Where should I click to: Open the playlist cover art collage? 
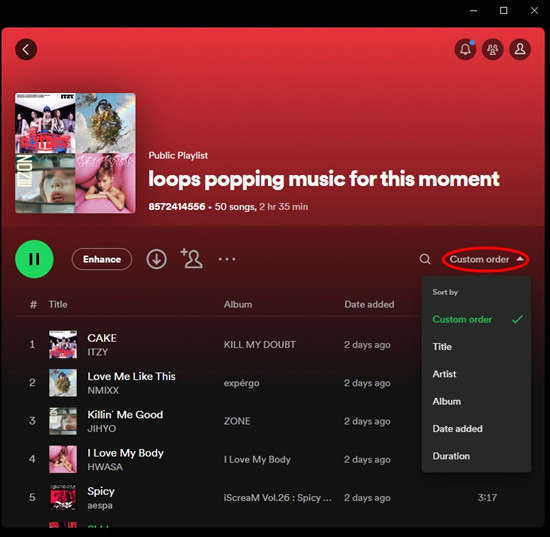pos(75,153)
